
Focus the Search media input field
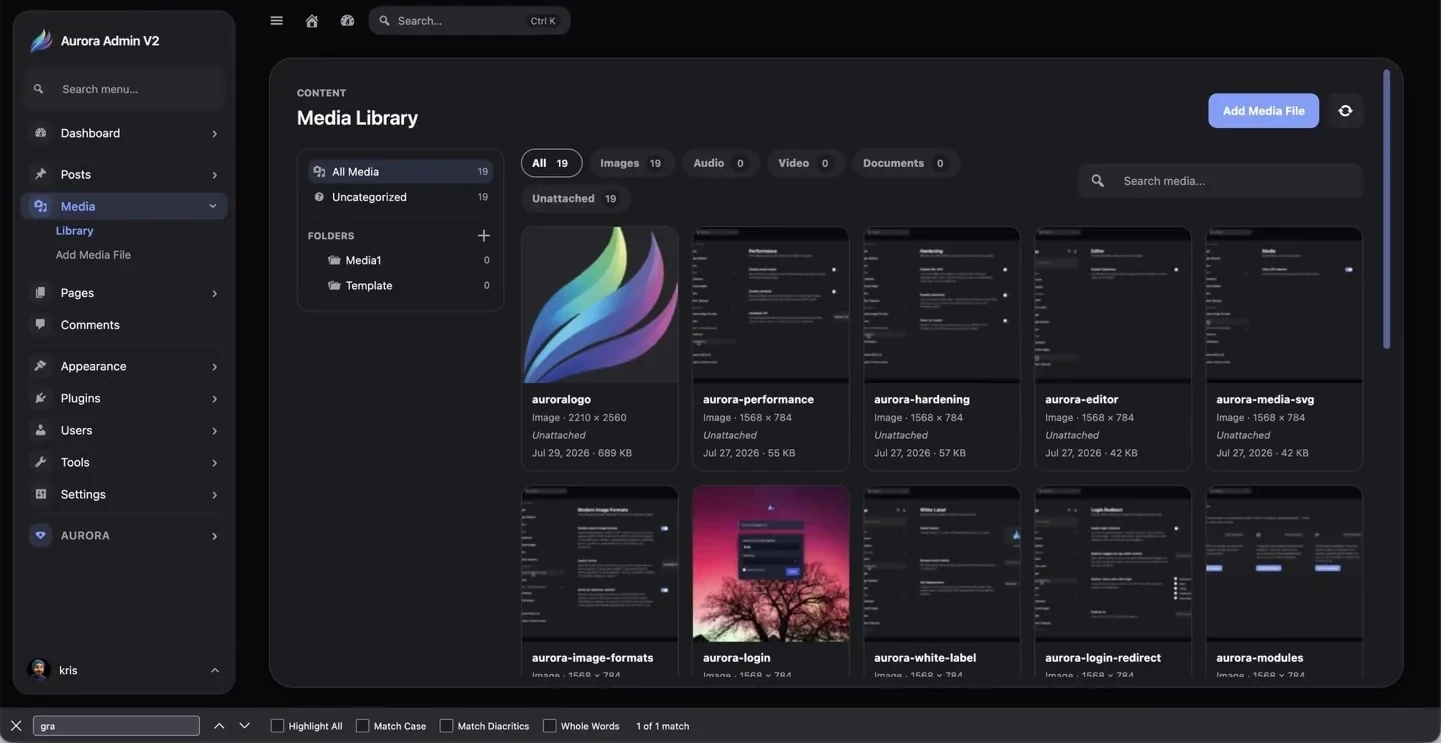point(1220,181)
